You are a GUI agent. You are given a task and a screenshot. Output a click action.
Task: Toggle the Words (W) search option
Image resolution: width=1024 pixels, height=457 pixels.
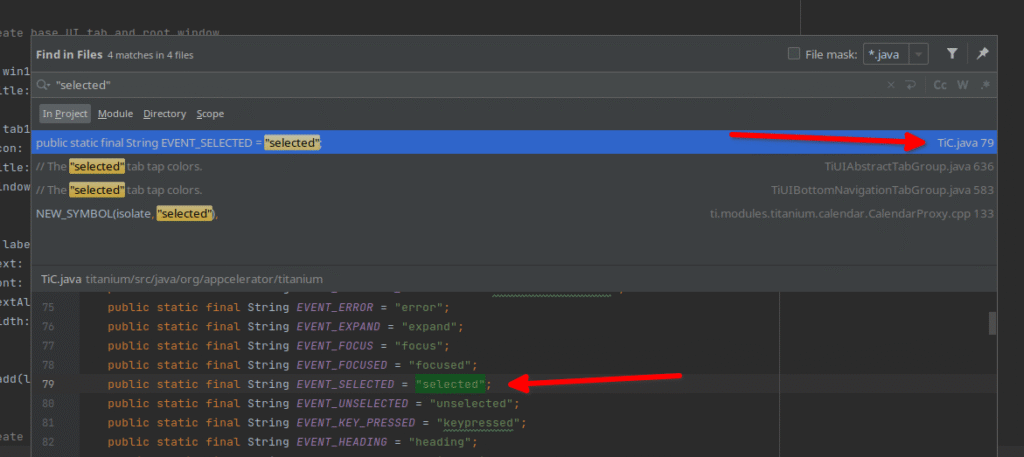pyautogui.click(x=962, y=86)
